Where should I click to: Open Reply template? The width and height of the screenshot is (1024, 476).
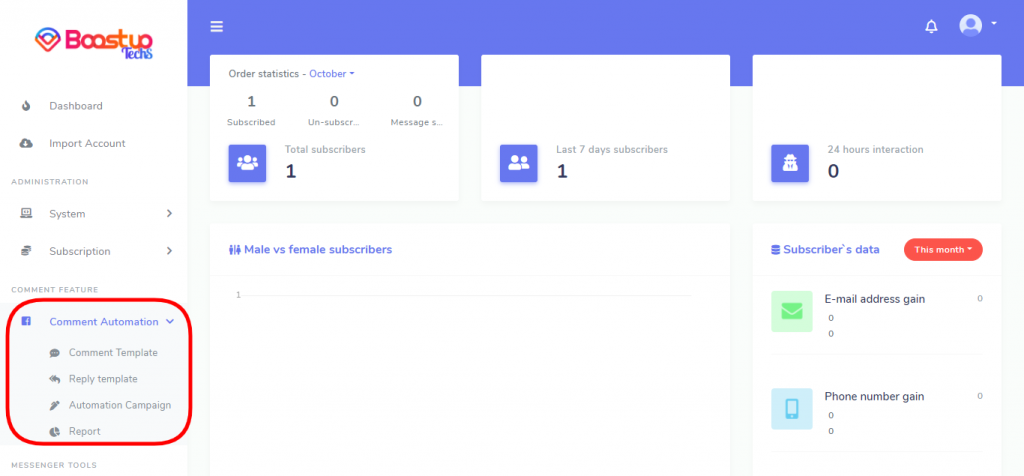click(103, 379)
